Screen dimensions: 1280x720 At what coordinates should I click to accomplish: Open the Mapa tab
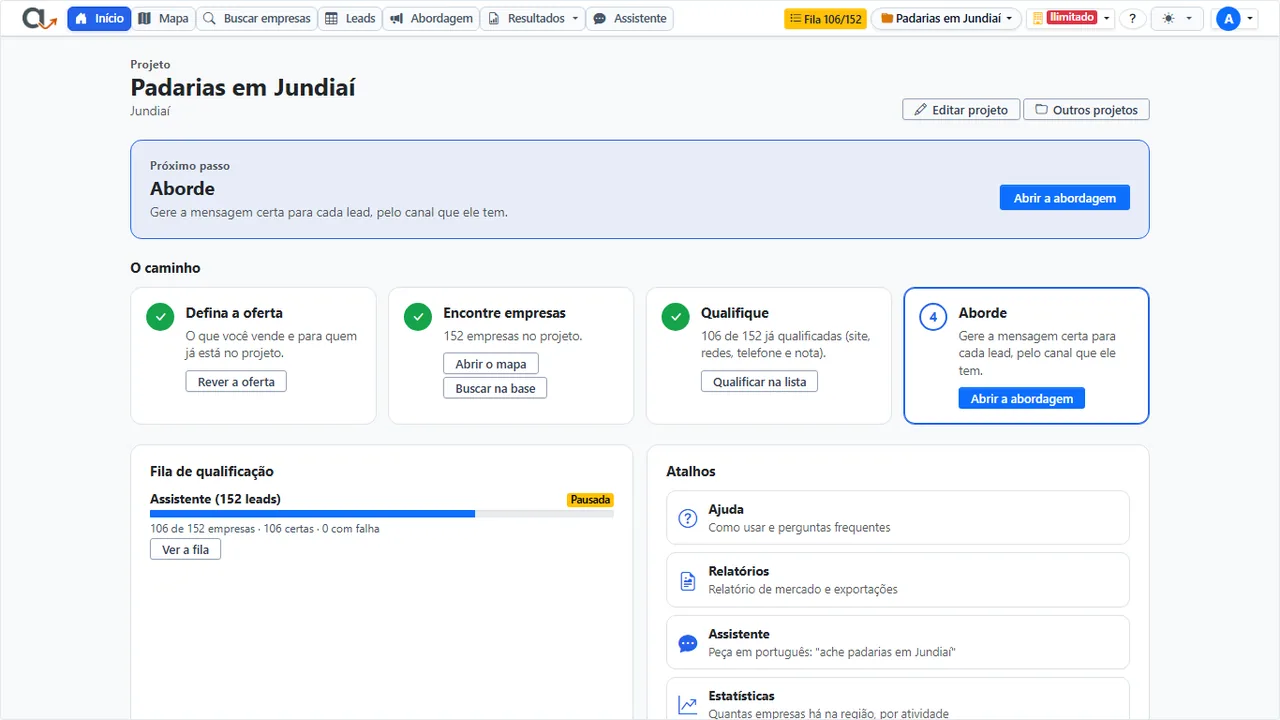pos(163,18)
